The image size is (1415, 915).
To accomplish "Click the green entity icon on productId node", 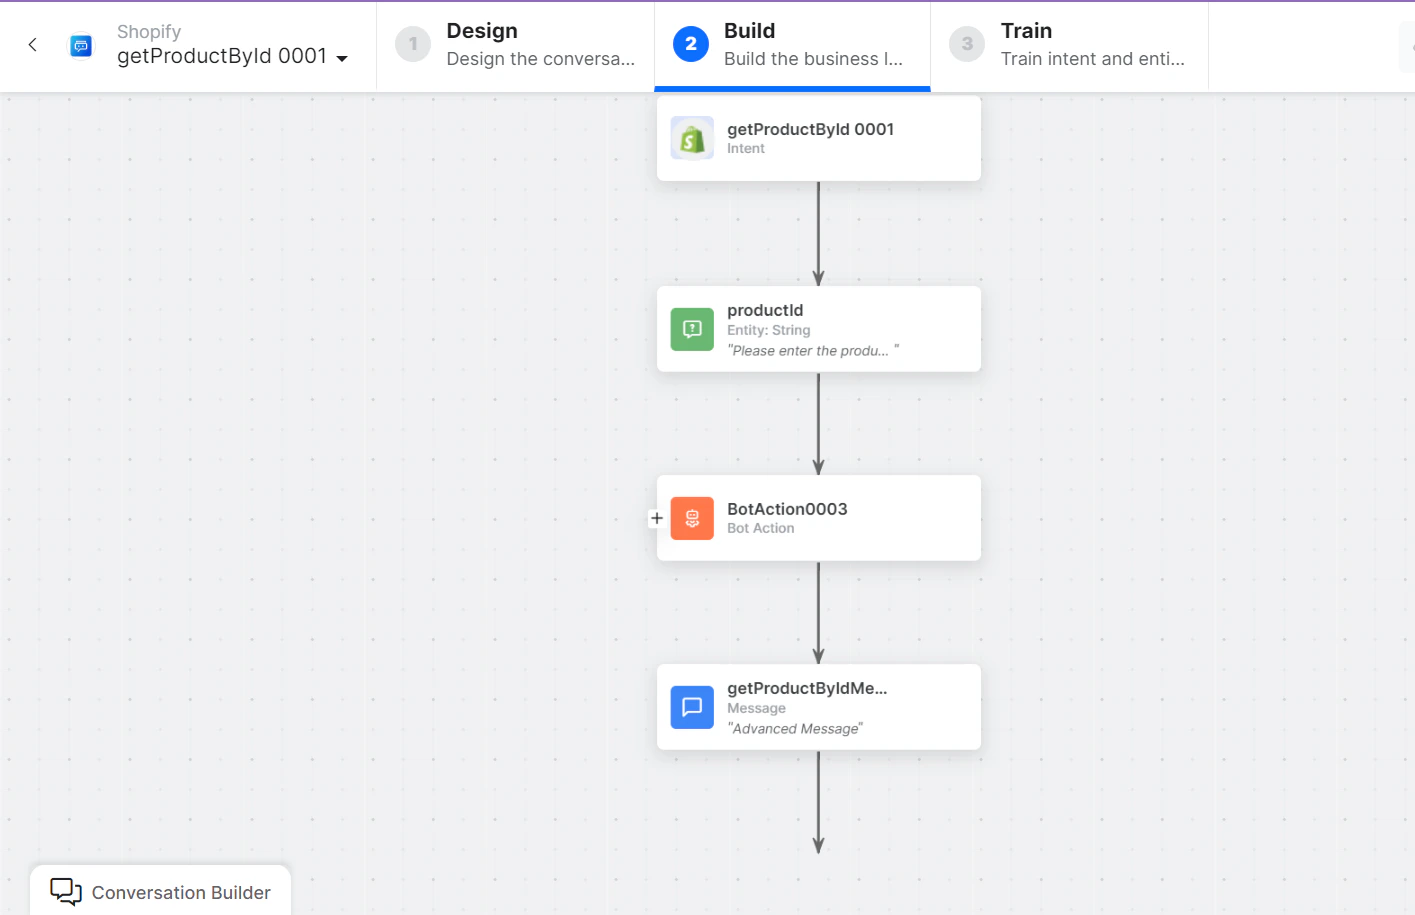I will coord(691,329).
